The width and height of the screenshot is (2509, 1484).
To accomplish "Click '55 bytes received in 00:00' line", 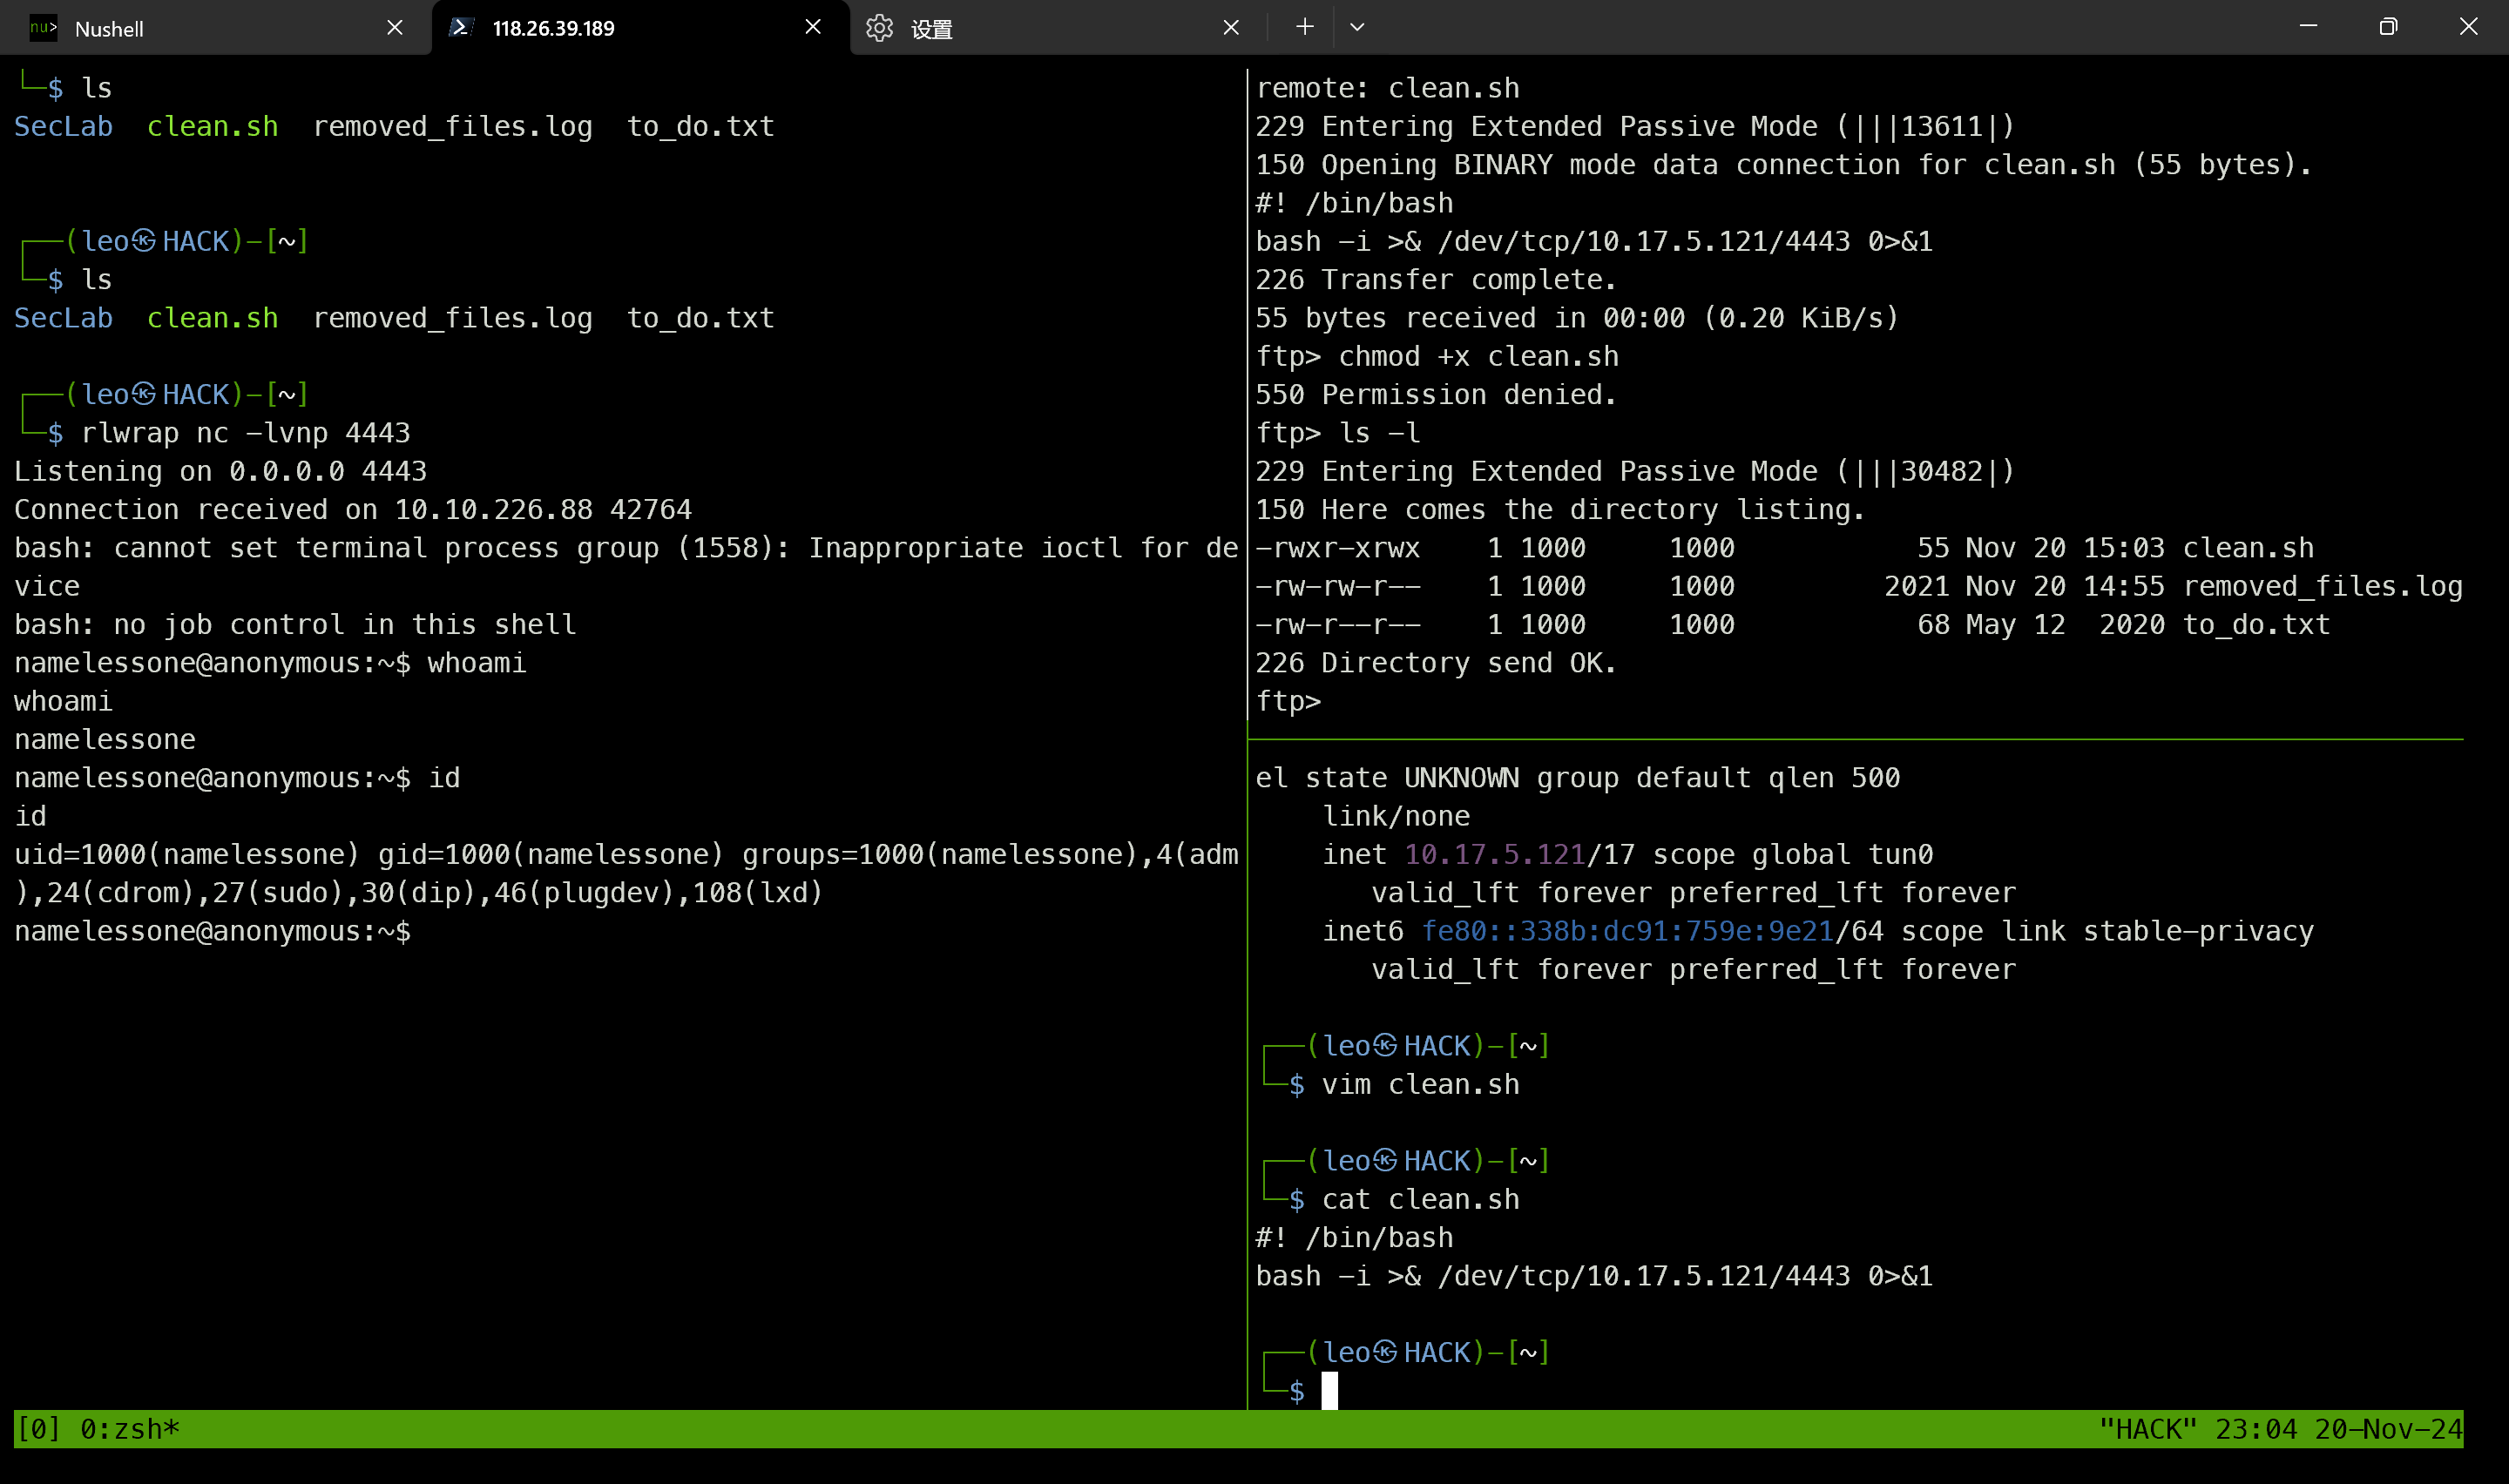I will pyautogui.click(x=1577, y=318).
